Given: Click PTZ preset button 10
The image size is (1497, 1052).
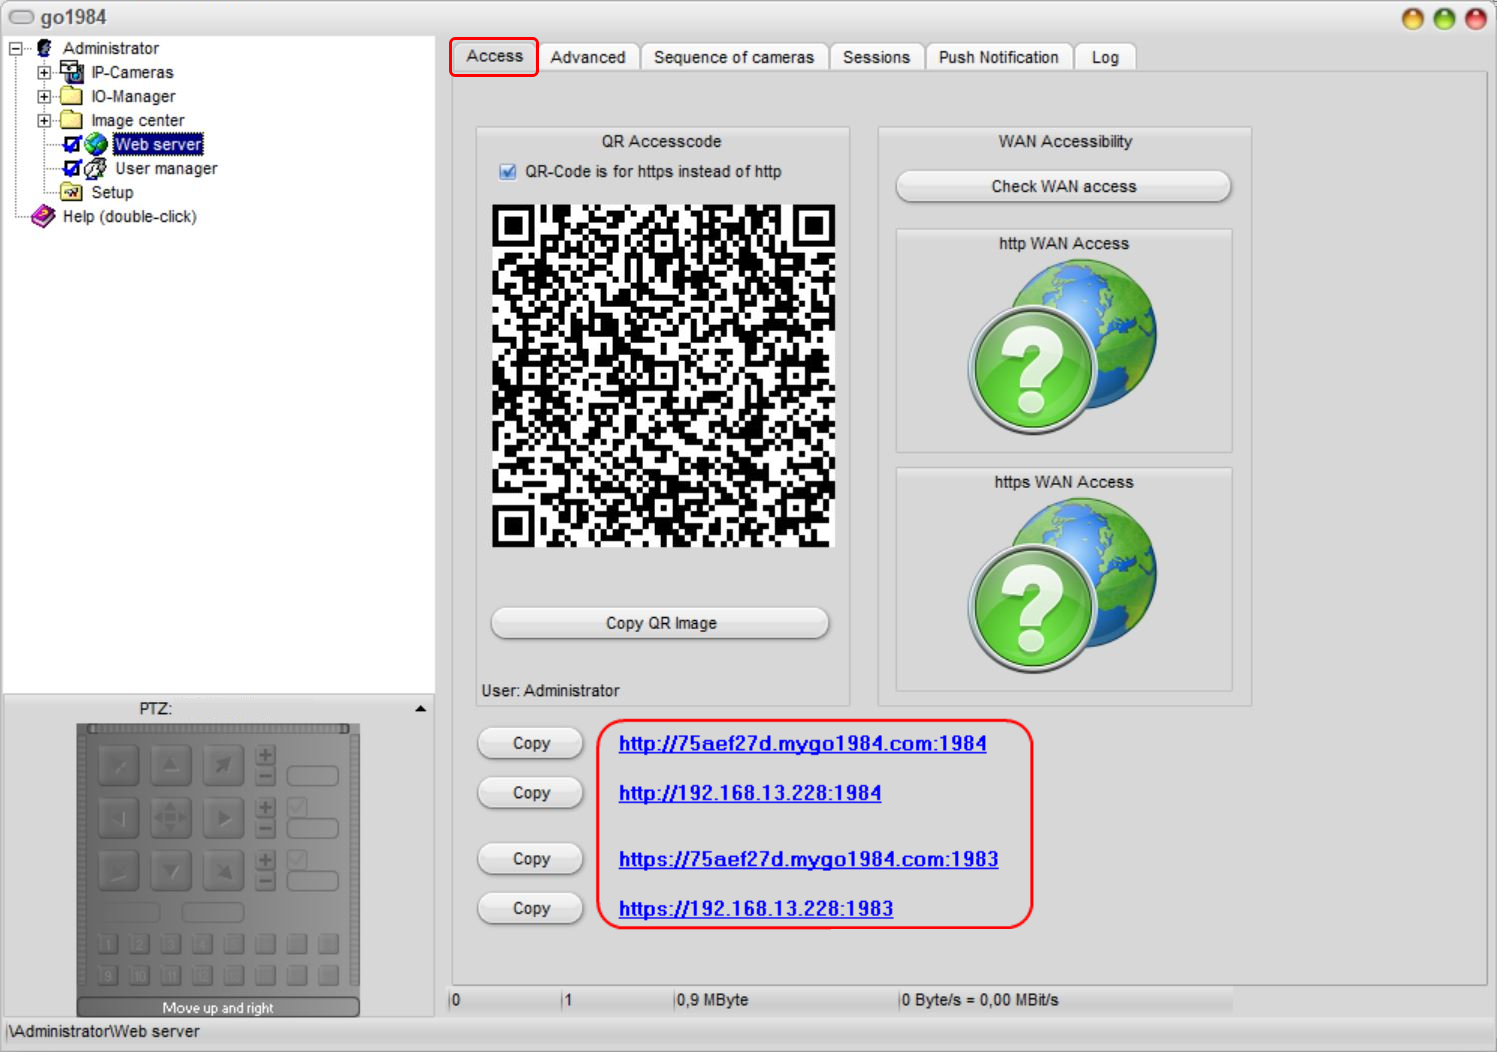Looking at the screenshot, I should tap(140, 975).
